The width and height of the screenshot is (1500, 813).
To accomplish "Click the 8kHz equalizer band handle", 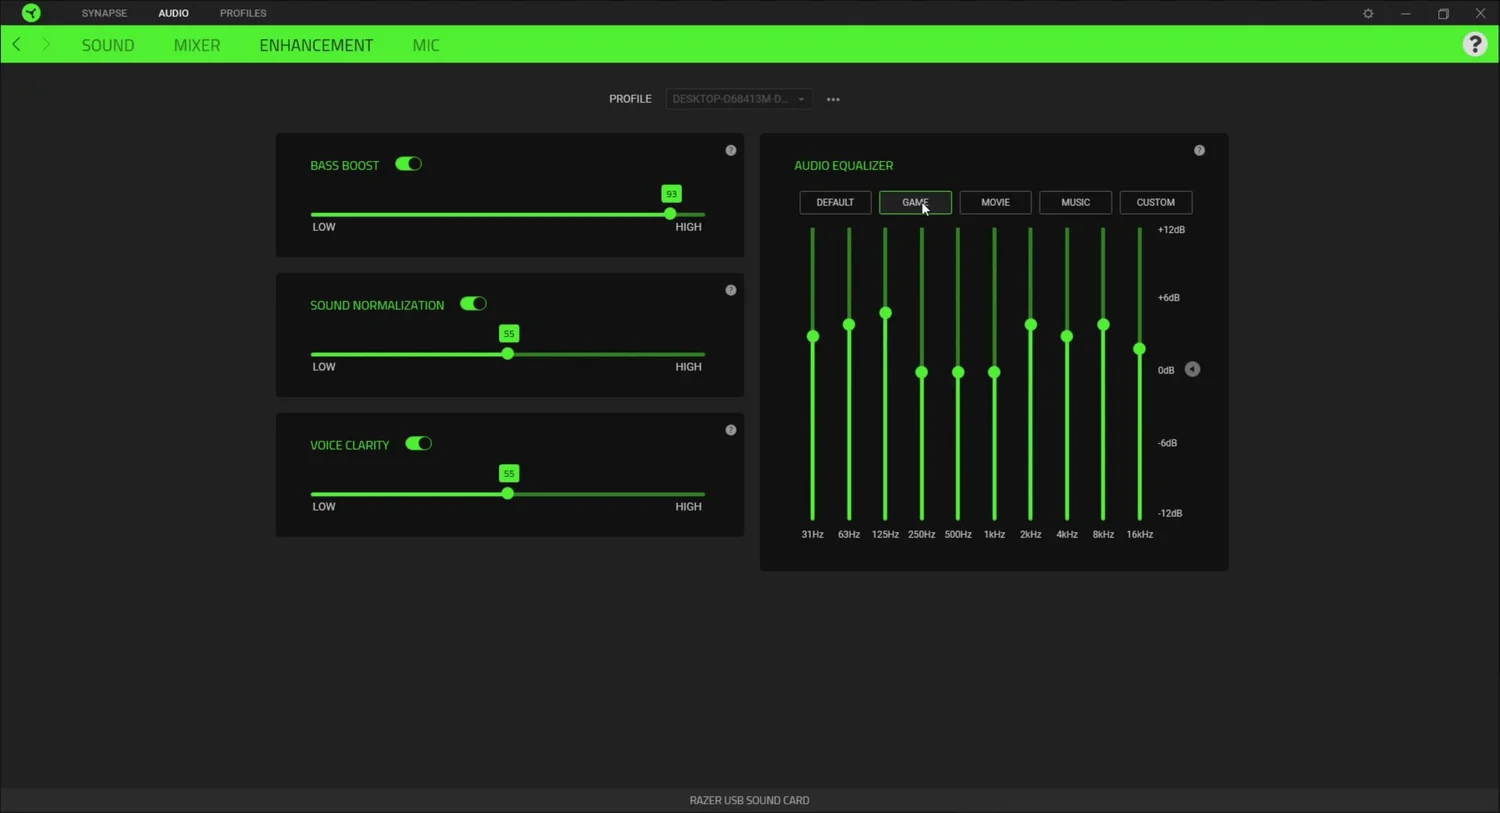I will 1103,325.
